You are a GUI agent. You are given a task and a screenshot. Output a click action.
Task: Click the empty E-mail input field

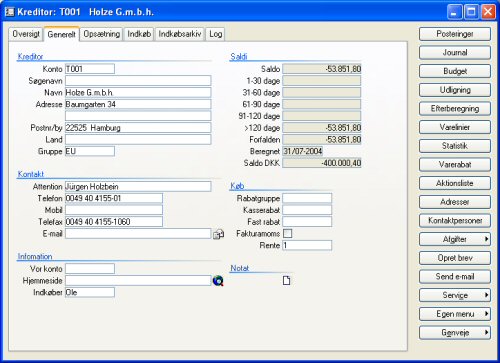tap(138, 233)
